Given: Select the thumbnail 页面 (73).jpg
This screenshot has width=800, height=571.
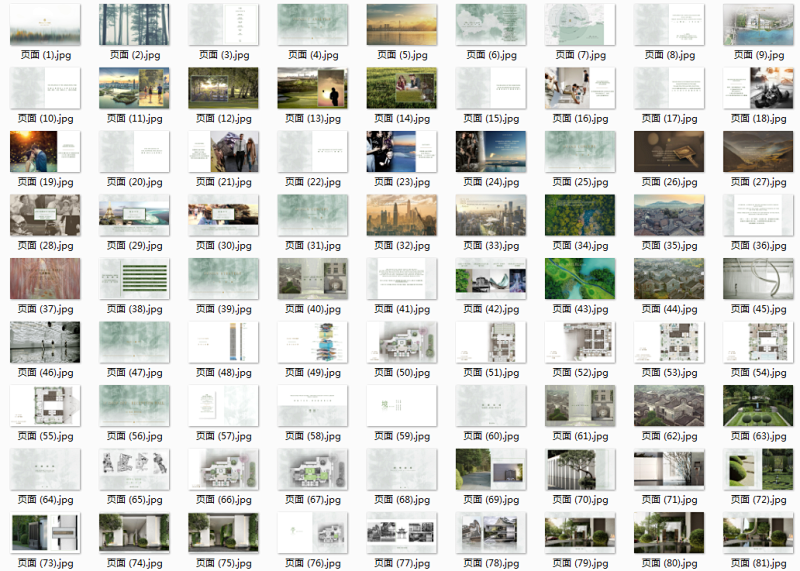Looking at the screenshot, I should click(x=44, y=533).
